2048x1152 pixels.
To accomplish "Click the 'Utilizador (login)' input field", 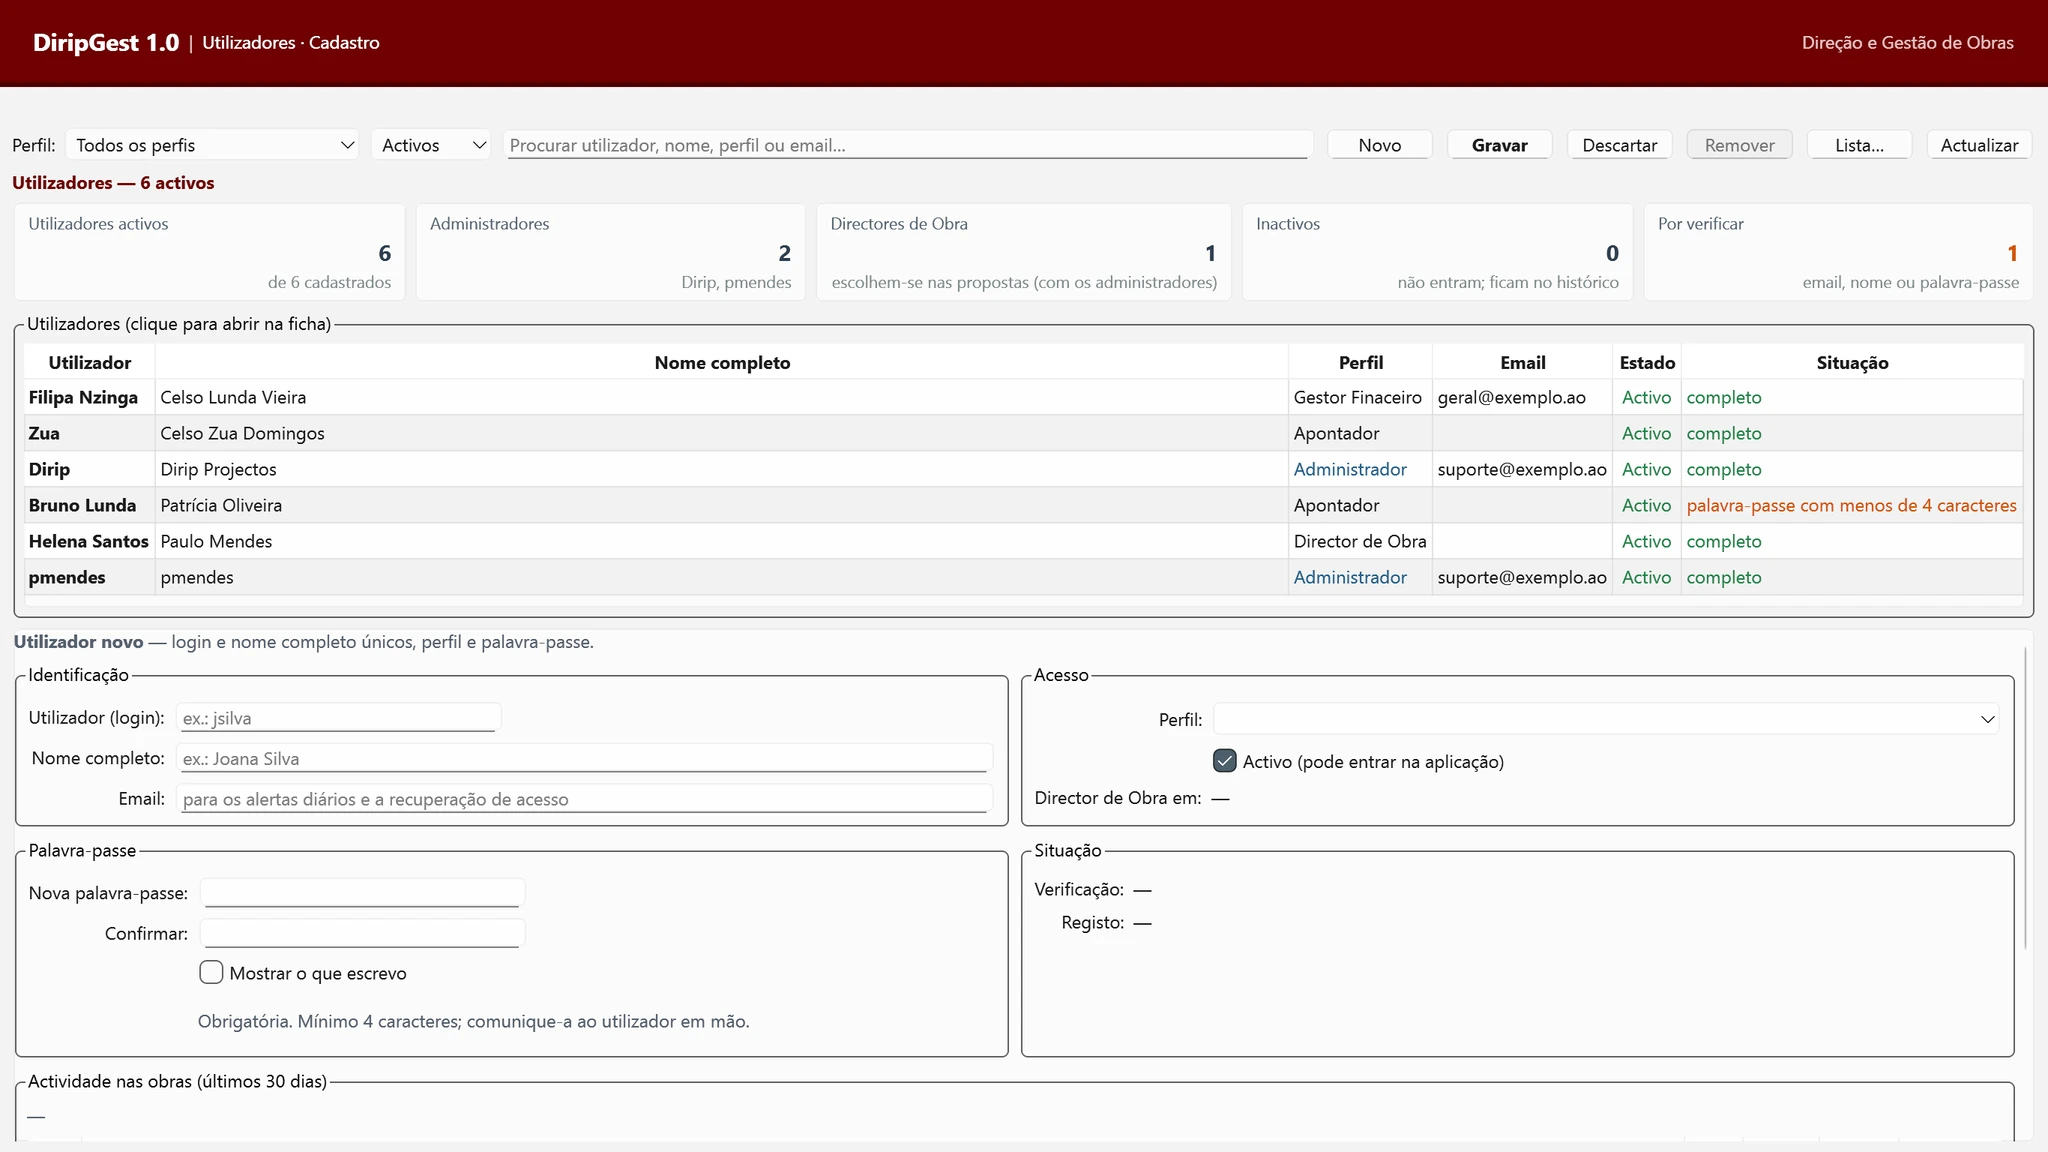I will click(x=338, y=718).
